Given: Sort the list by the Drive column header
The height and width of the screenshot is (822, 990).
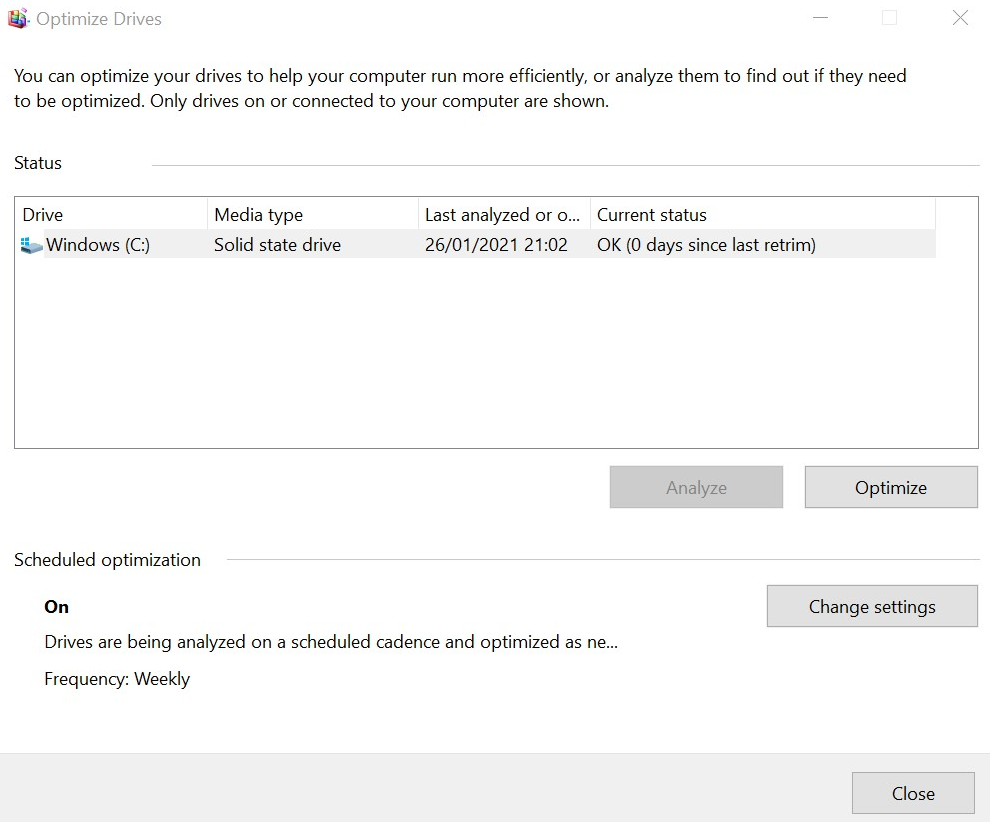Looking at the screenshot, I should tap(110, 215).
